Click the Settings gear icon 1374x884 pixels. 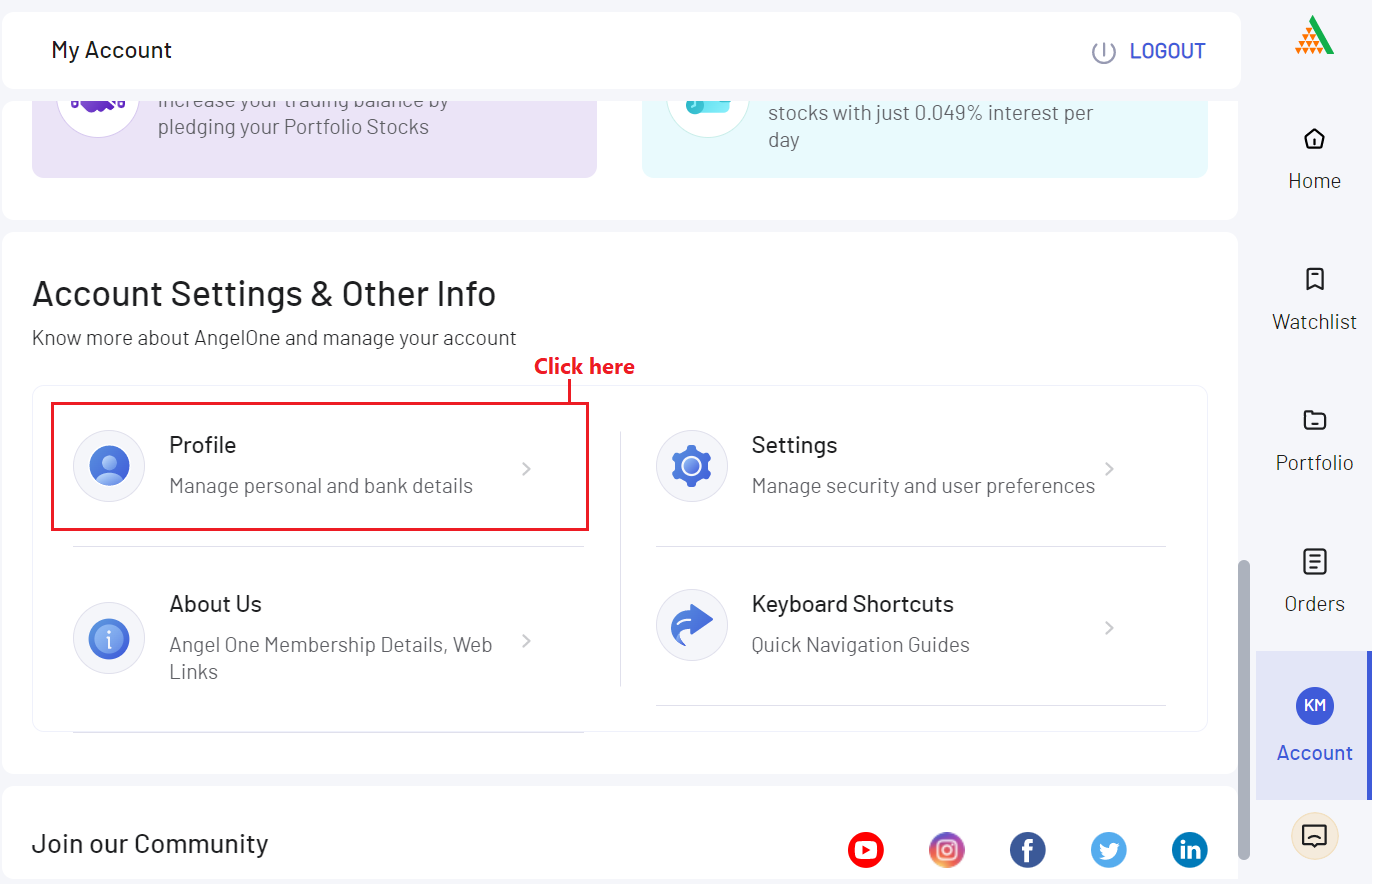point(691,466)
